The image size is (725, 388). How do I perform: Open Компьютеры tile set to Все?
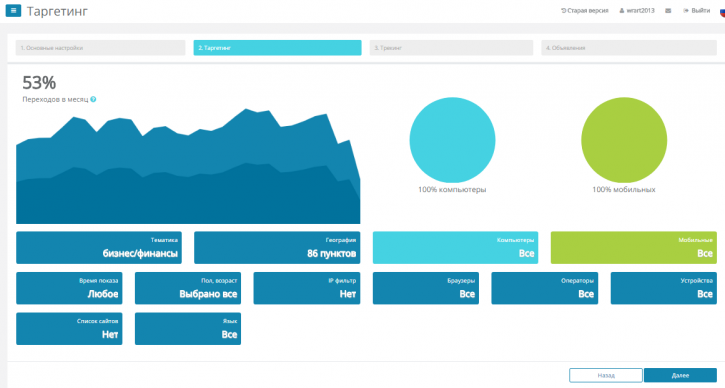pyautogui.click(x=455, y=248)
